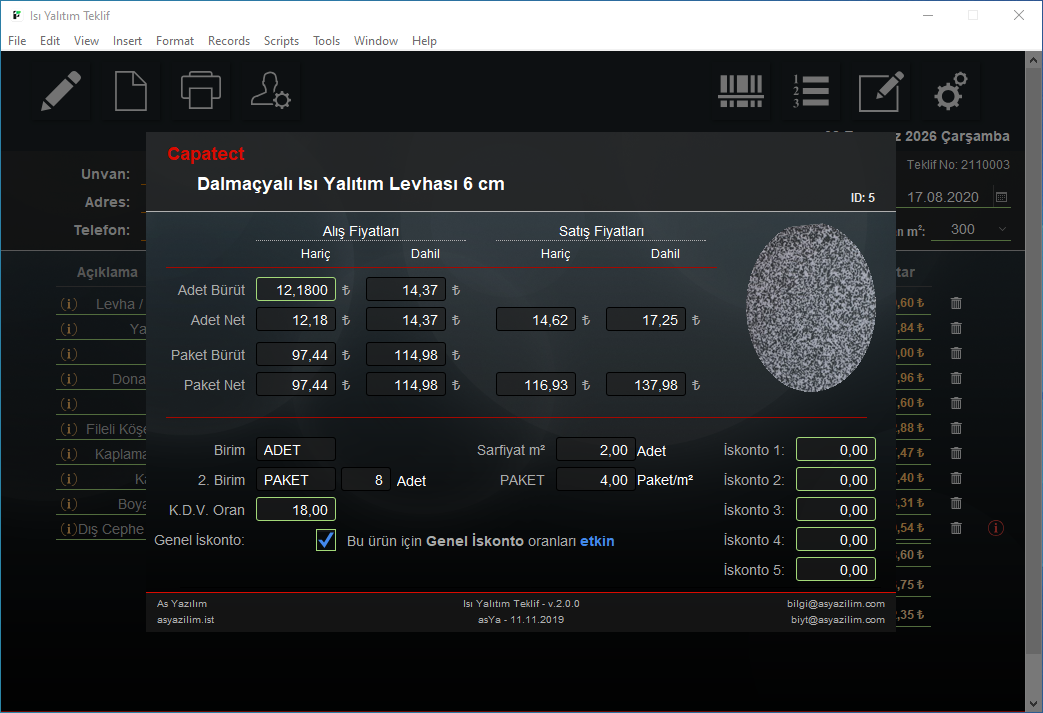Click info icon on Kaplama row
The width and height of the screenshot is (1043, 713).
[69, 454]
